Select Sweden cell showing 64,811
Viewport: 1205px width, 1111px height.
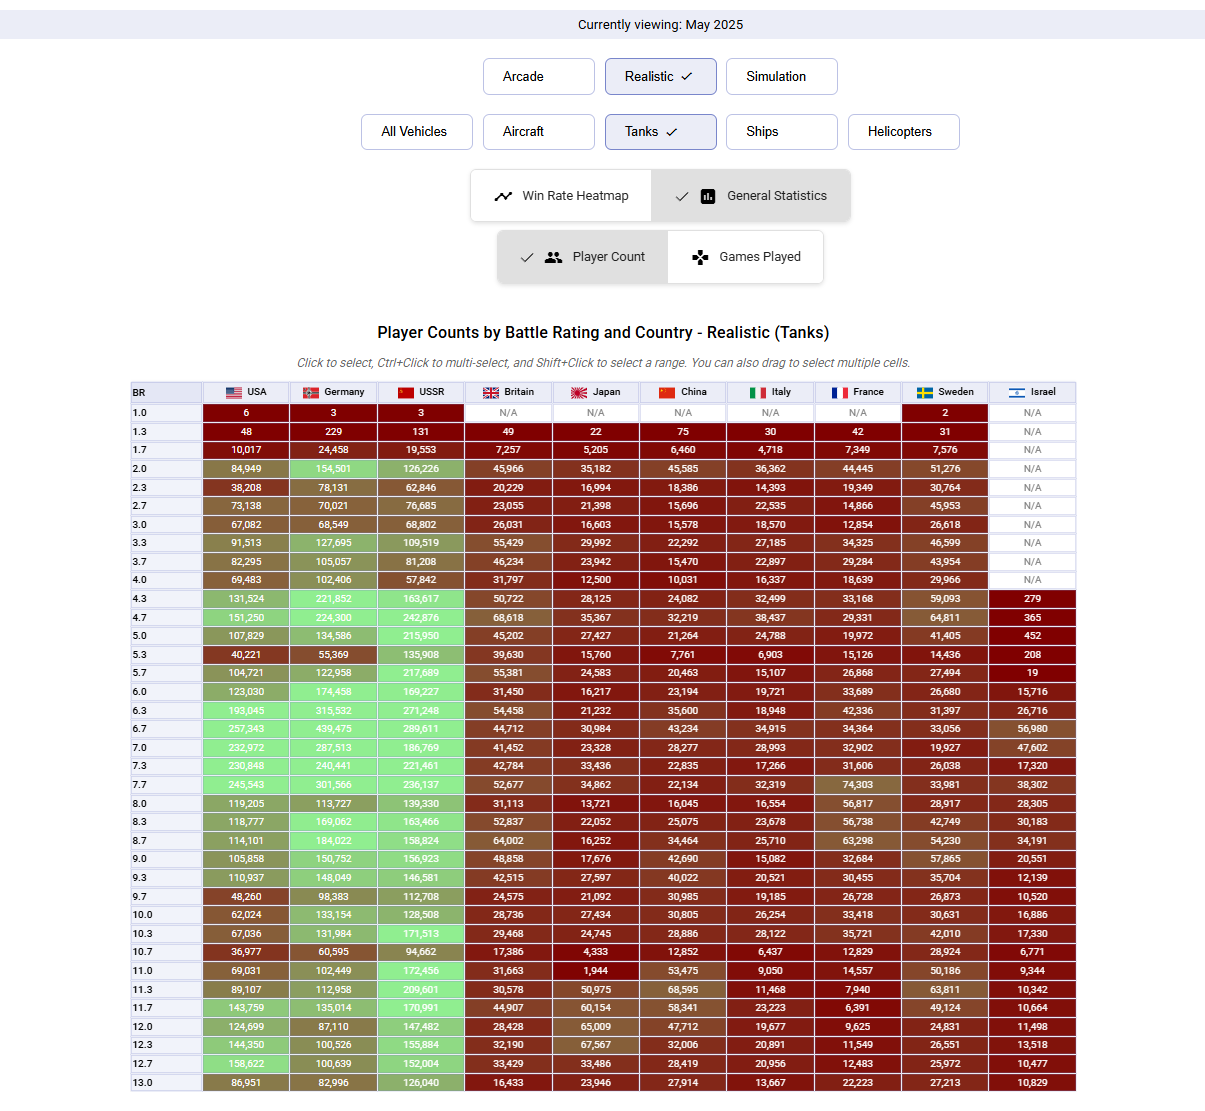[x=945, y=618]
